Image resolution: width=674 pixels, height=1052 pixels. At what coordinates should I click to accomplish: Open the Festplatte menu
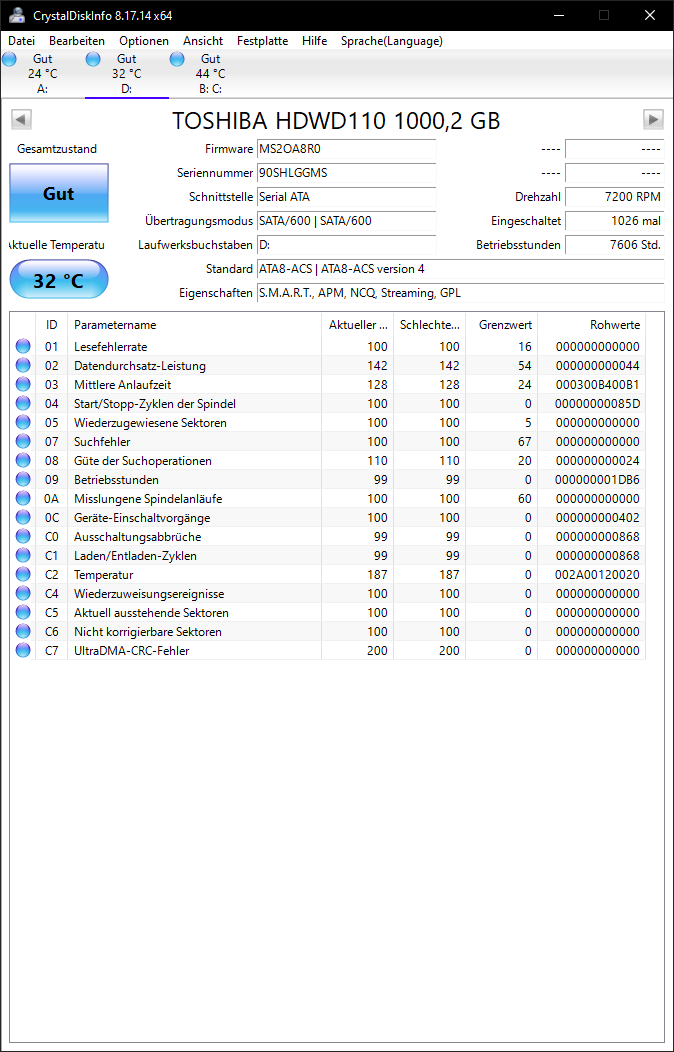(x=262, y=41)
